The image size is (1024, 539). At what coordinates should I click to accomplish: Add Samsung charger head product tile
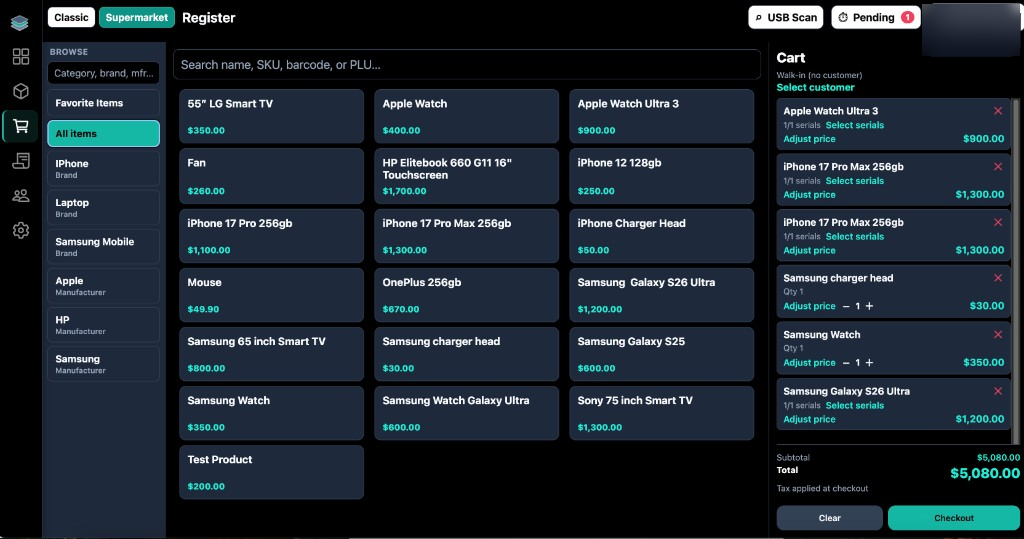[x=466, y=354]
